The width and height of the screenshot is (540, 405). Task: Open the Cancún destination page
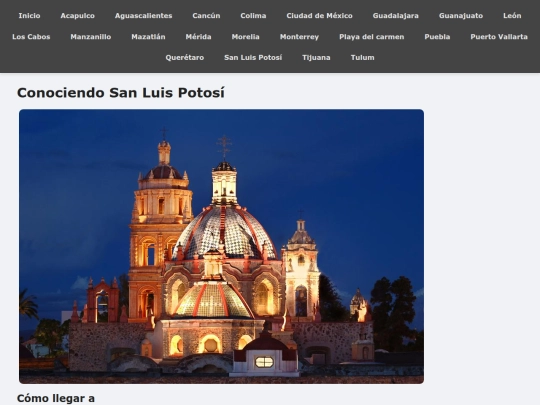coord(206,16)
